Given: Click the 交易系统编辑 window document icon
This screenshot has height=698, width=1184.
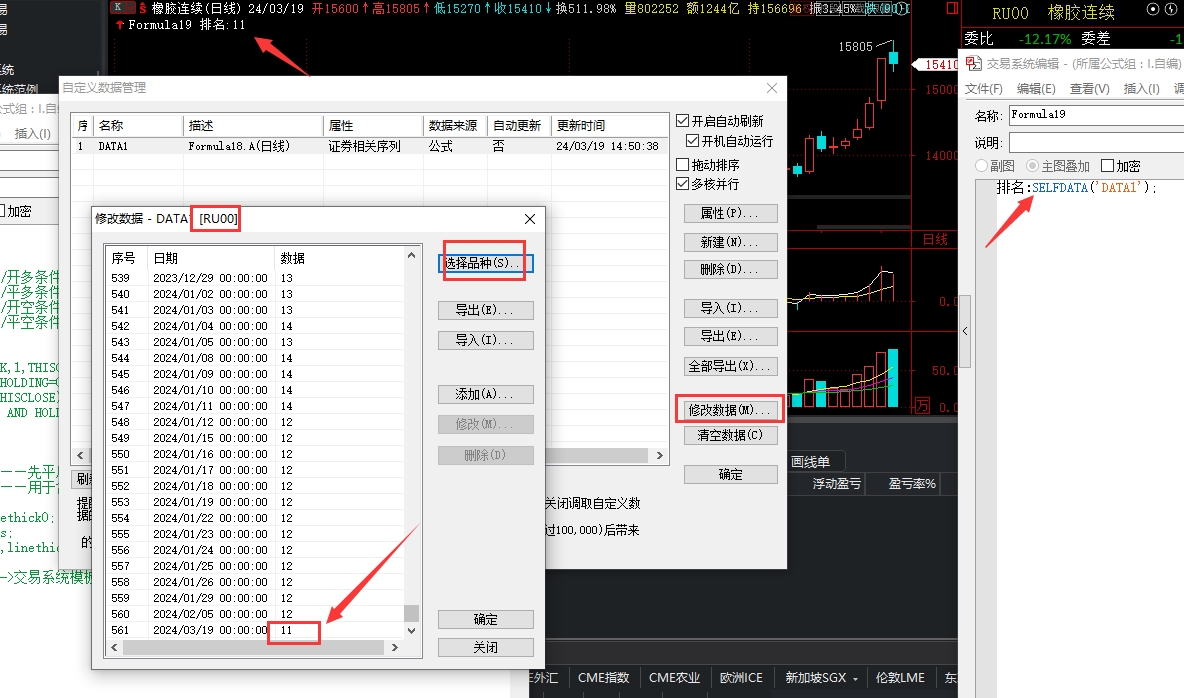Looking at the screenshot, I should click(x=973, y=63).
